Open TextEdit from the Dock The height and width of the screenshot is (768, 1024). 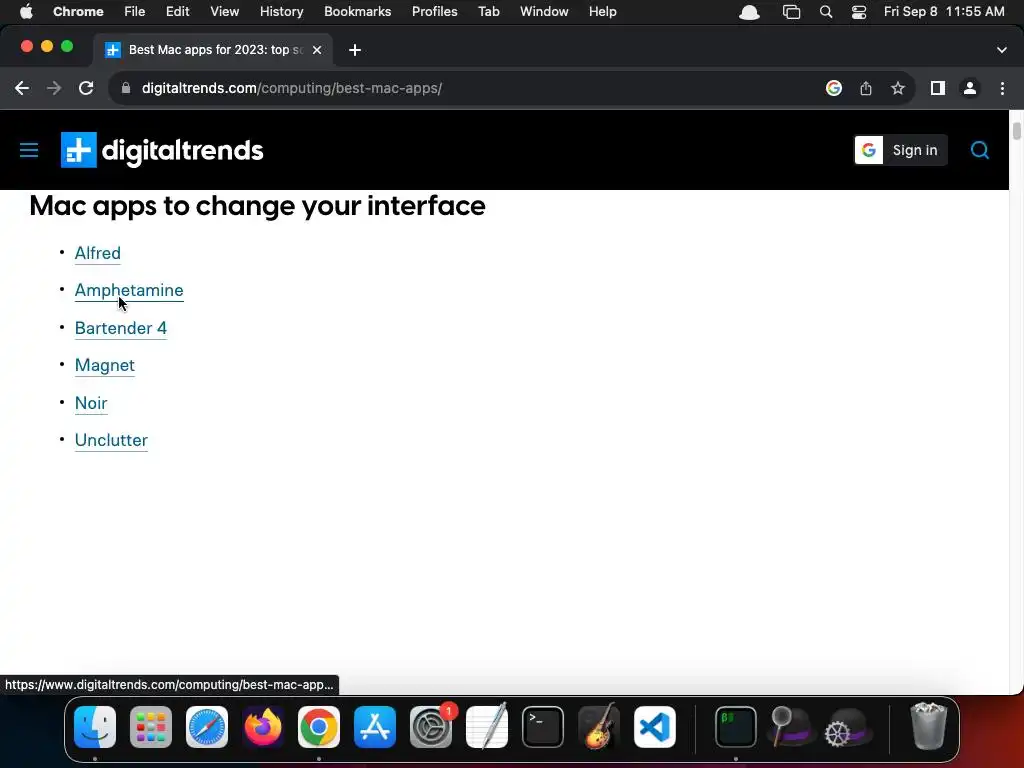click(487, 726)
